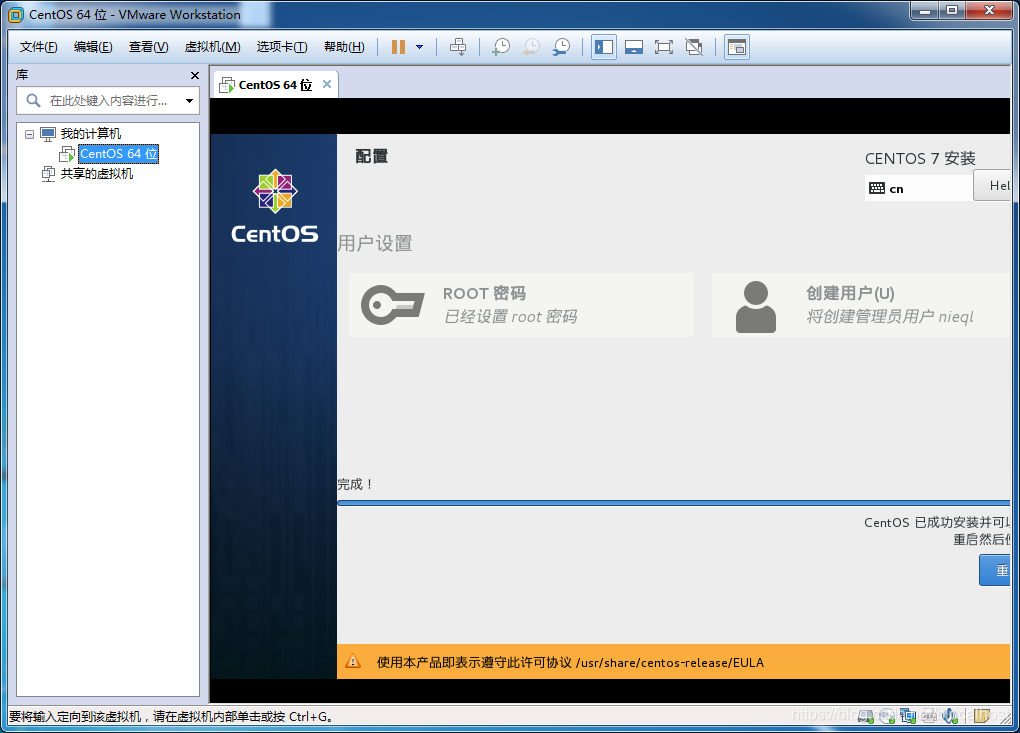Click the Send Ctrl+Alt+Del icon
Image resolution: width=1020 pixels, height=733 pixels.
coord(458,47)
